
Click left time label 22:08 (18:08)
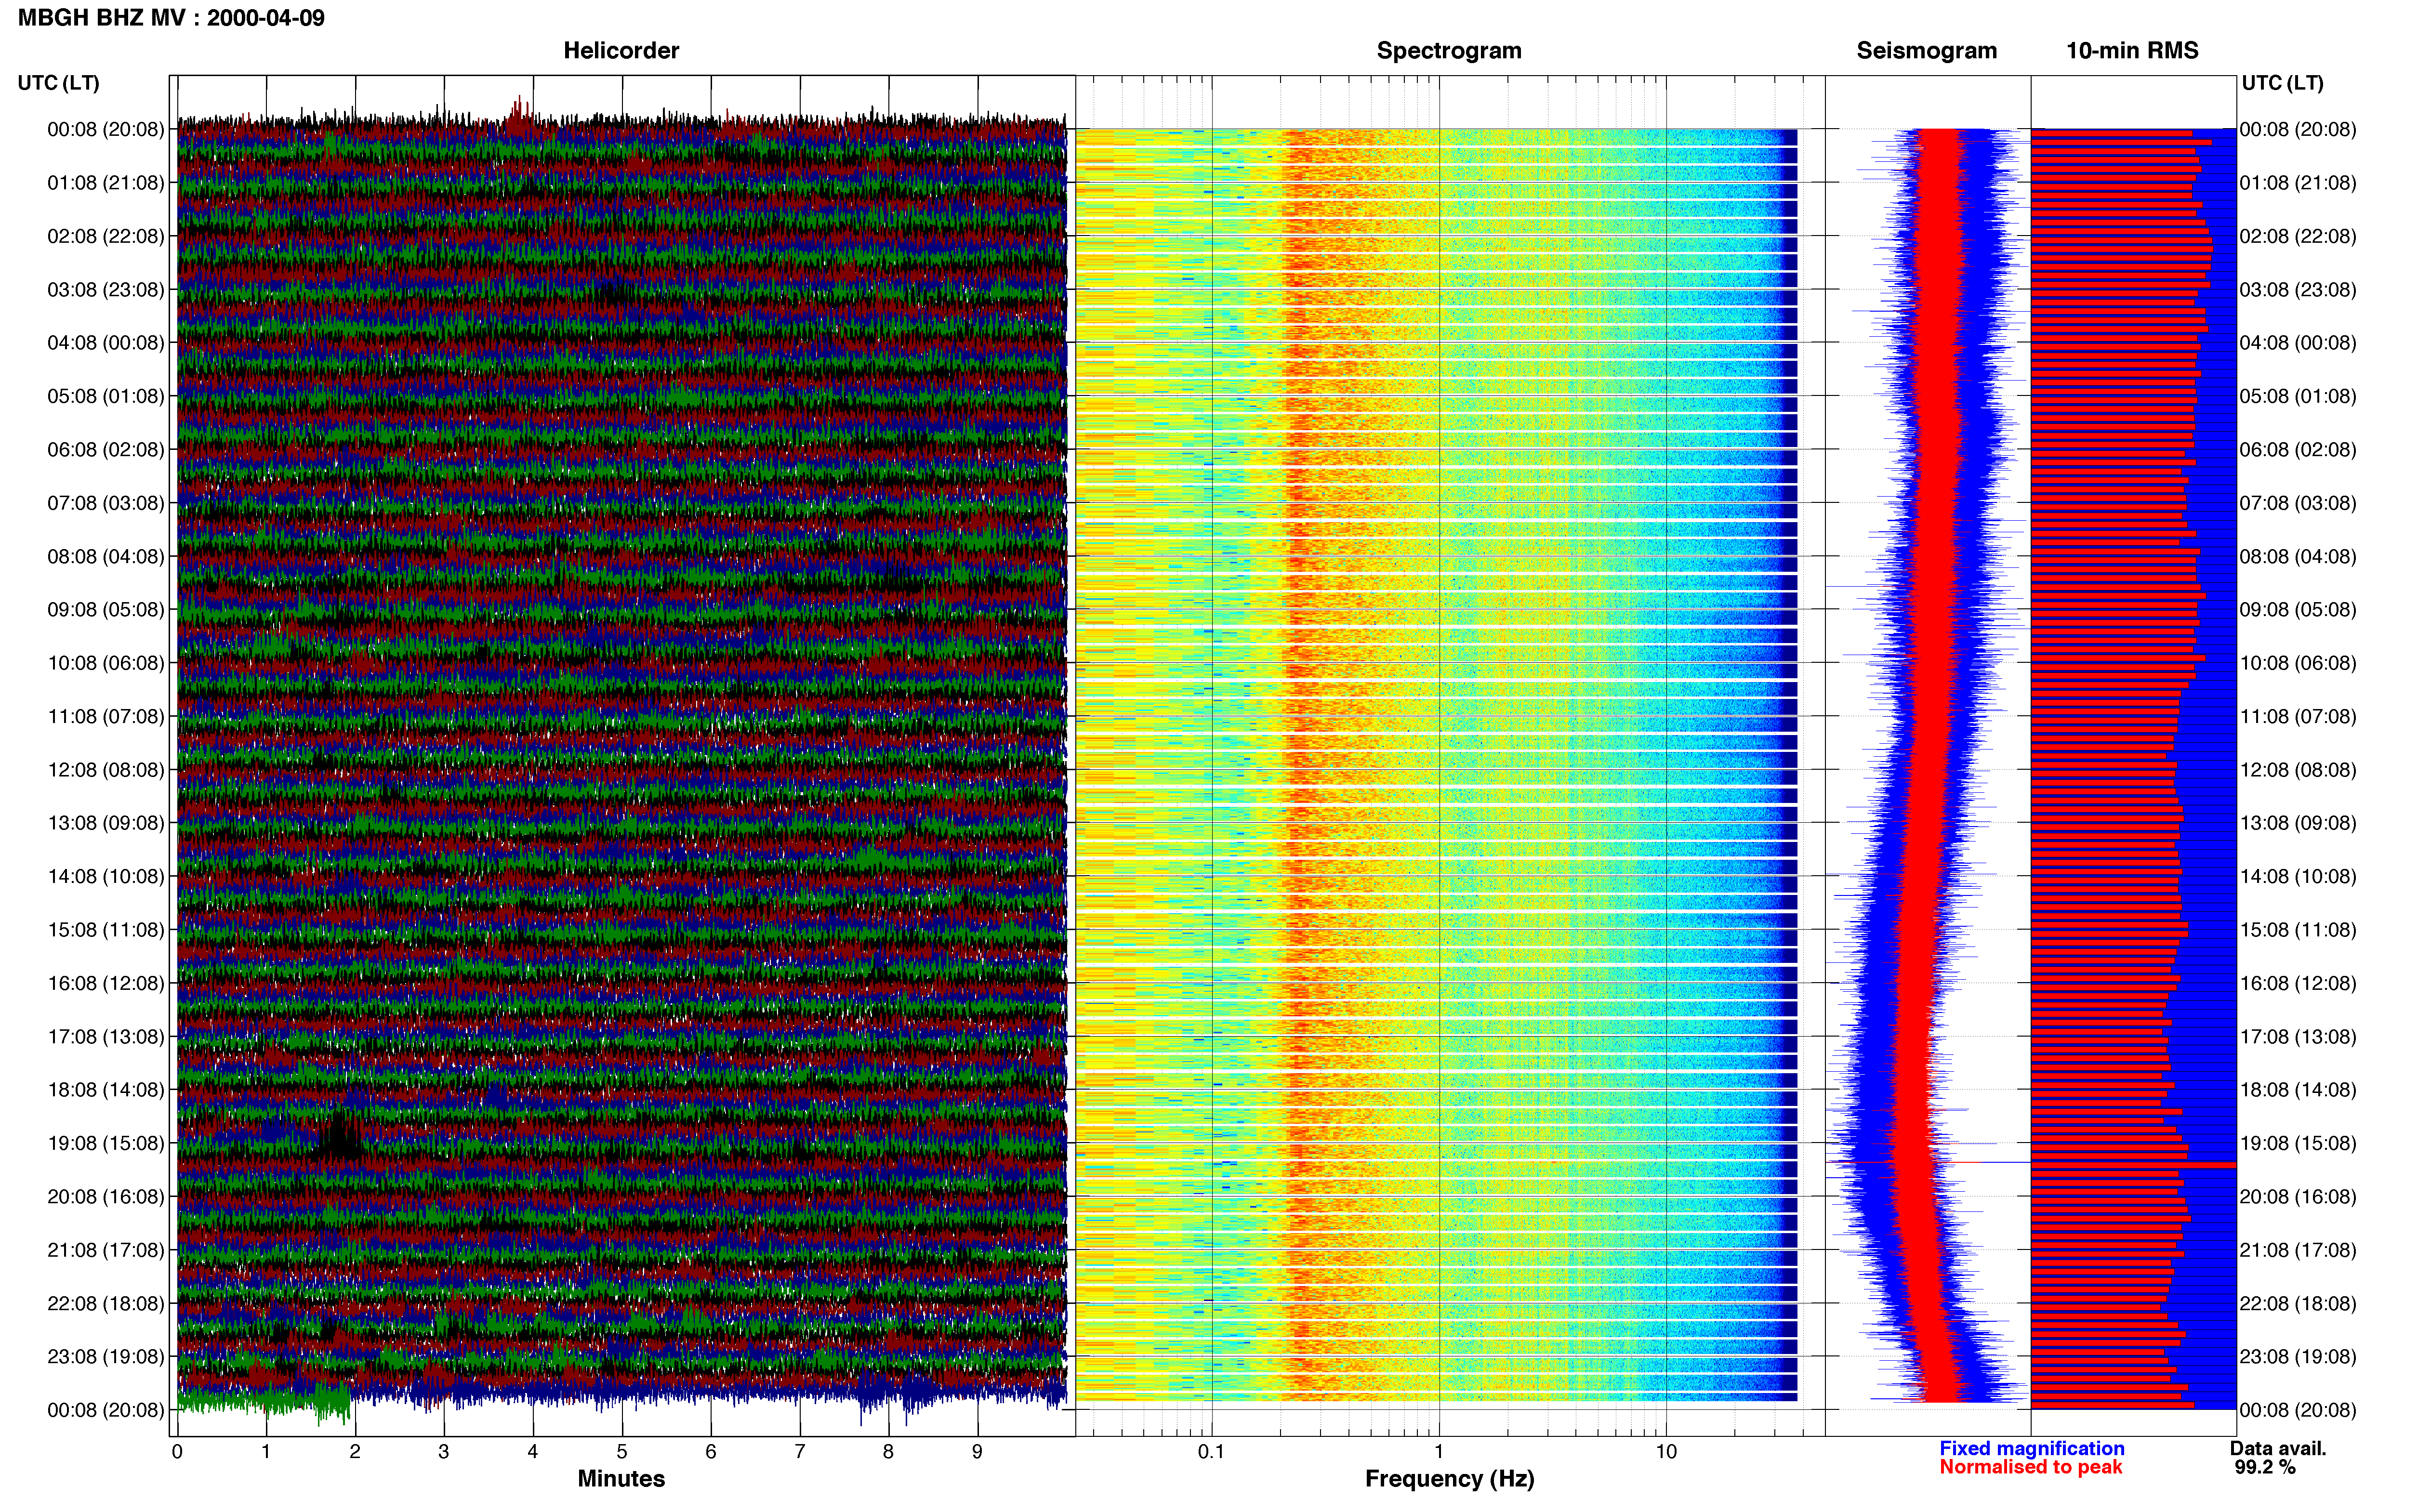(x=105, y=1303)
